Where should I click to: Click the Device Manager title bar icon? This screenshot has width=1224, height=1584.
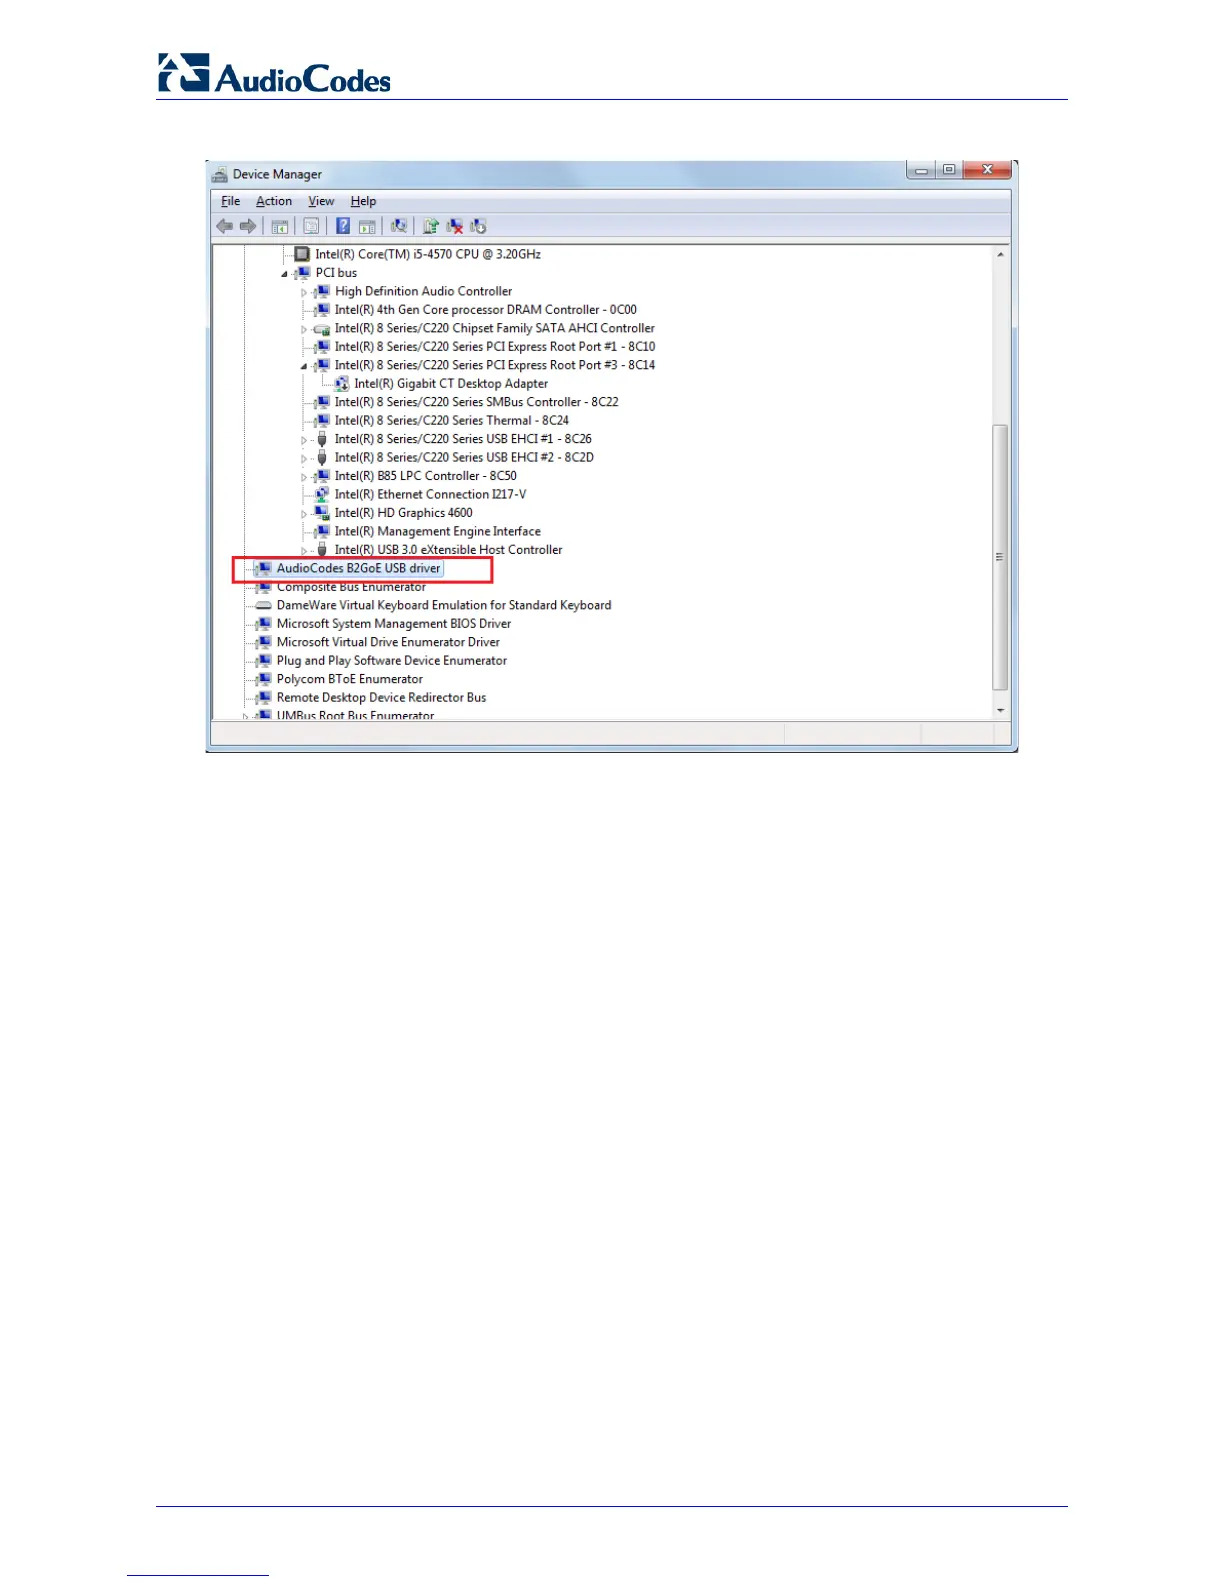pos(220,174)
